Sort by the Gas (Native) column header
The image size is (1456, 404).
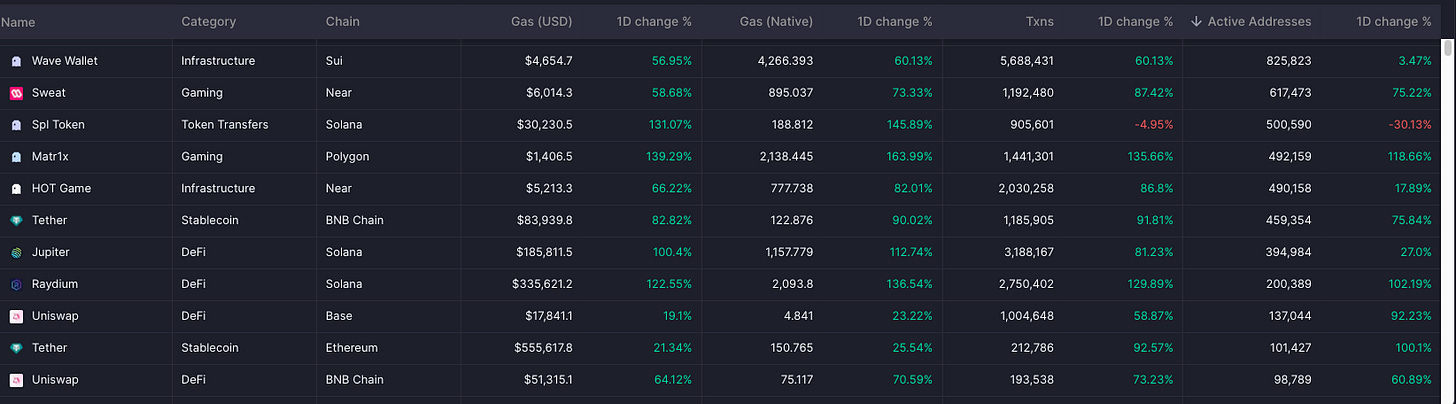pos(776,22)
